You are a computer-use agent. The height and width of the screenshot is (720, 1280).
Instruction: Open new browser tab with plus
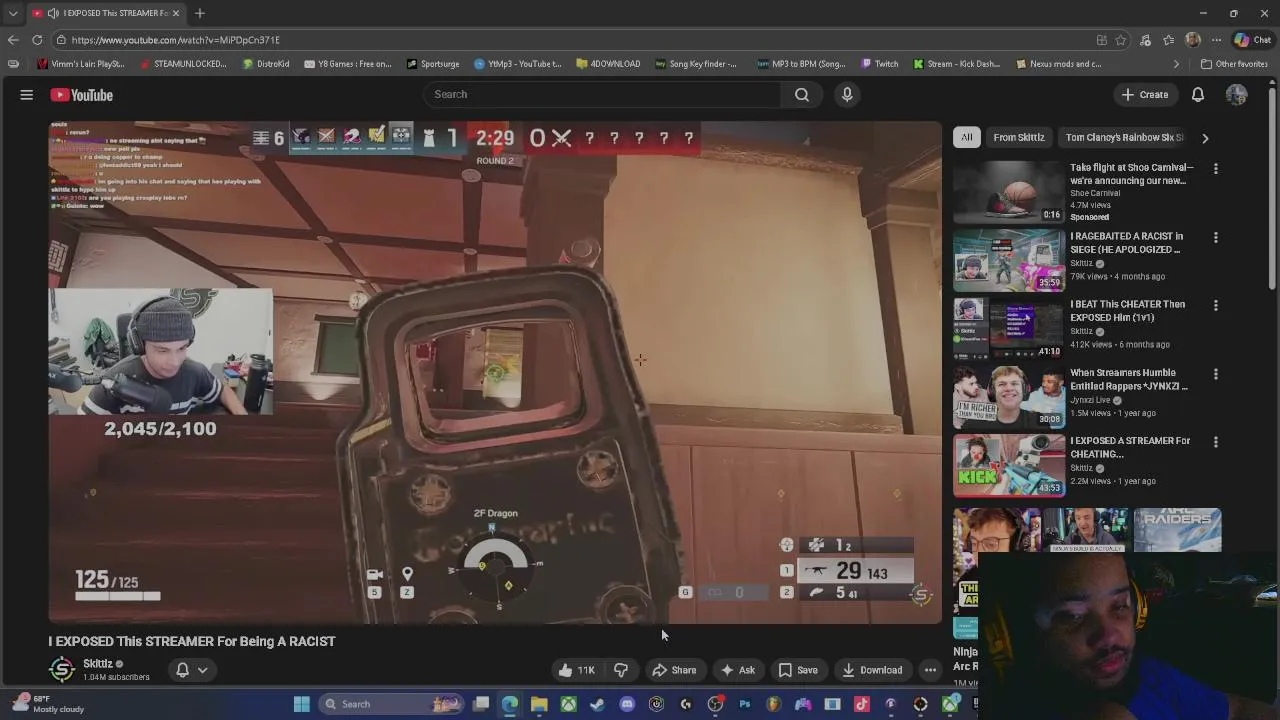[200, 13]
